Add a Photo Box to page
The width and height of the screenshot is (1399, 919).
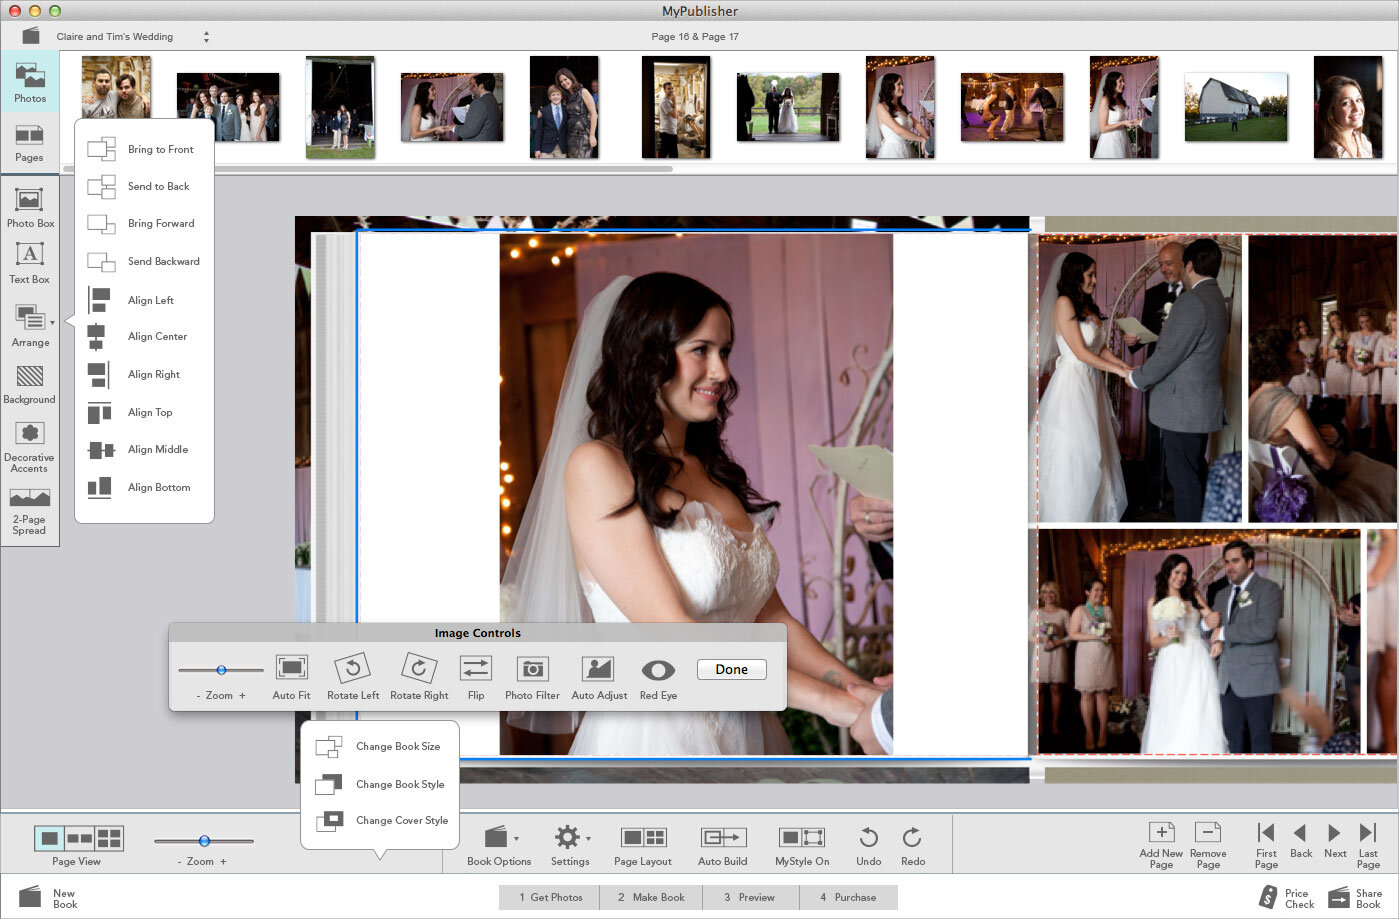tap(30, 208)
